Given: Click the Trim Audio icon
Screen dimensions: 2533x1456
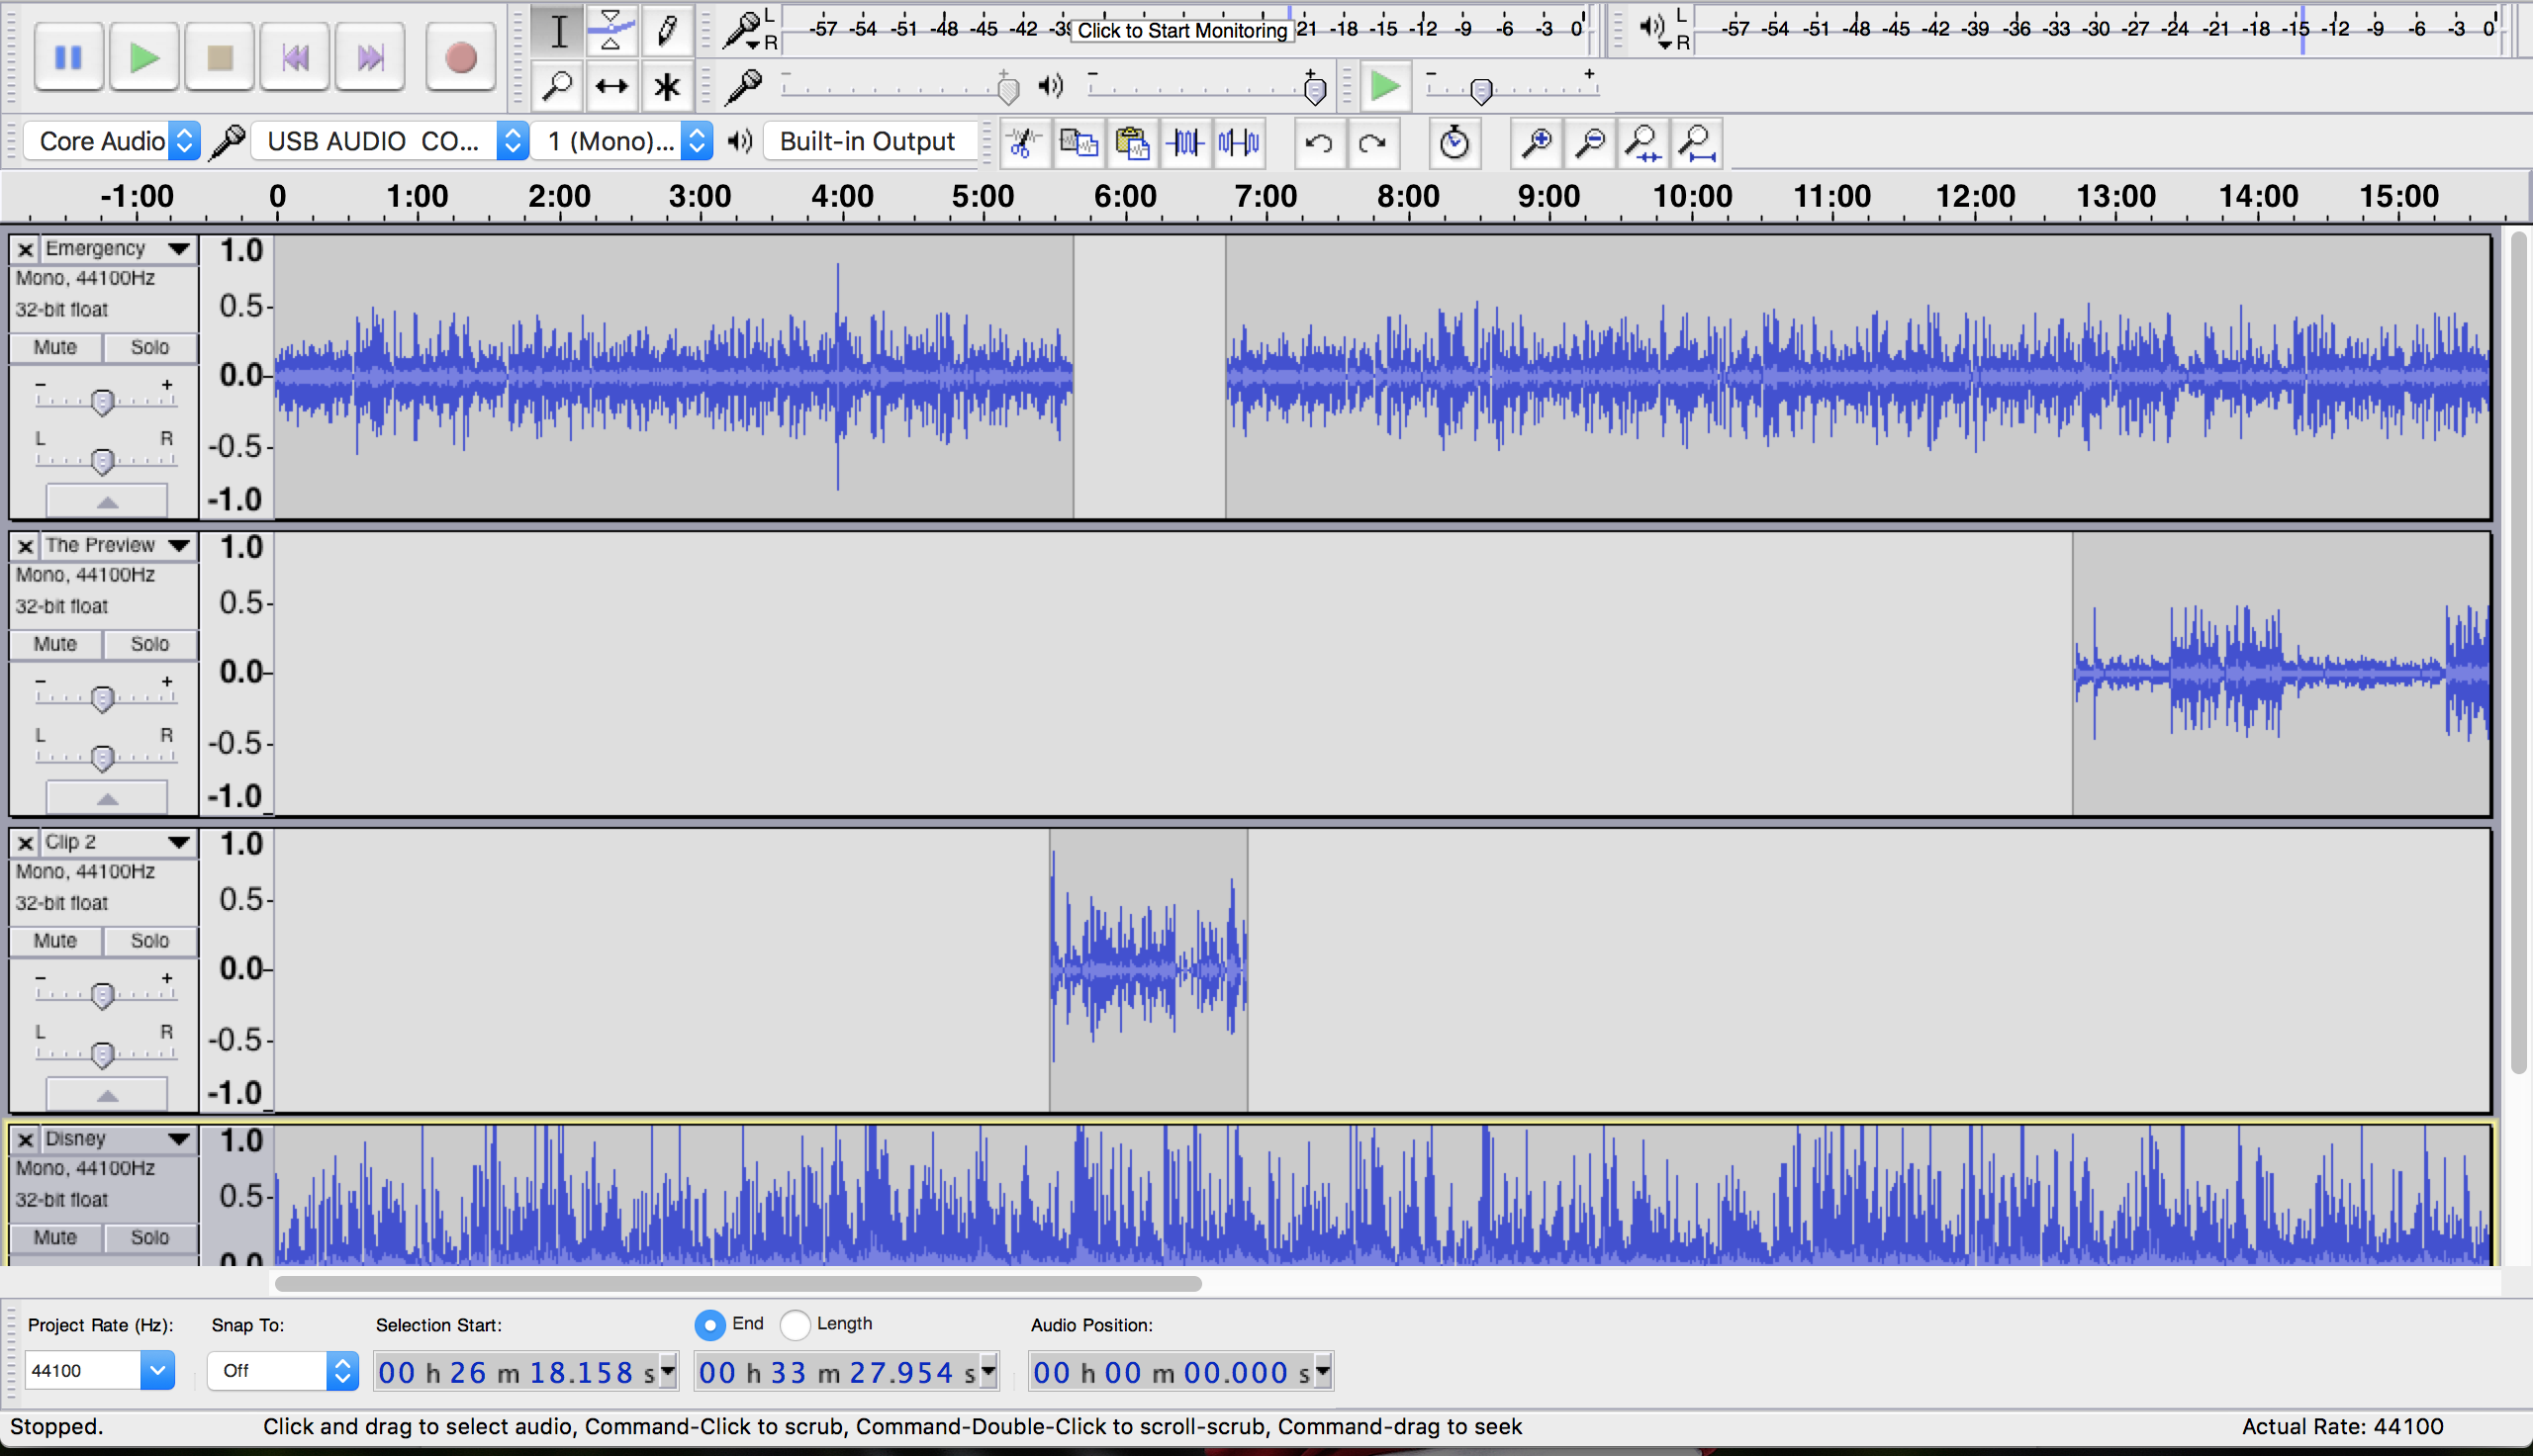Looking at the screenshot, I should (1186, 143).
